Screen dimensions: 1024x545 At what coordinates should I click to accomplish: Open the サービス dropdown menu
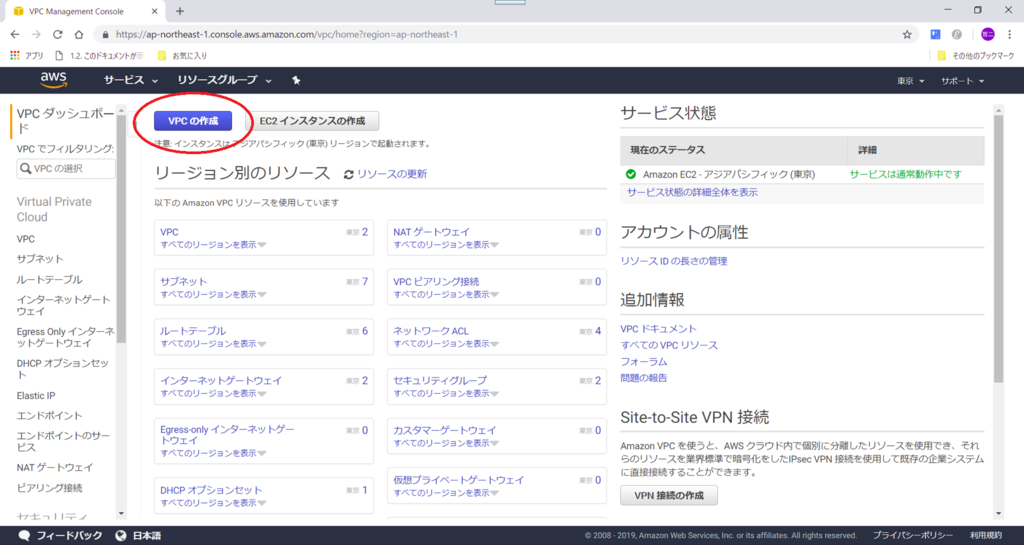point(131,80)
